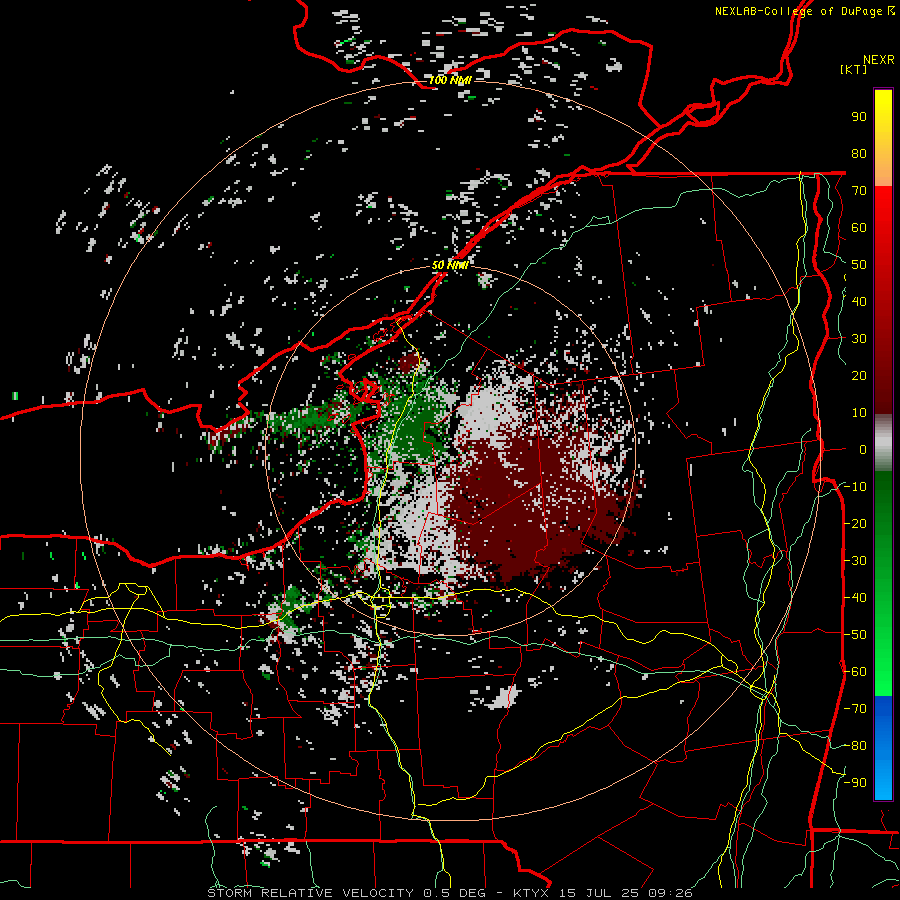Pick the gray zero-velocity segment of the color bar
The width and height of the screenshot is (900, 900).
coord(883,443)
